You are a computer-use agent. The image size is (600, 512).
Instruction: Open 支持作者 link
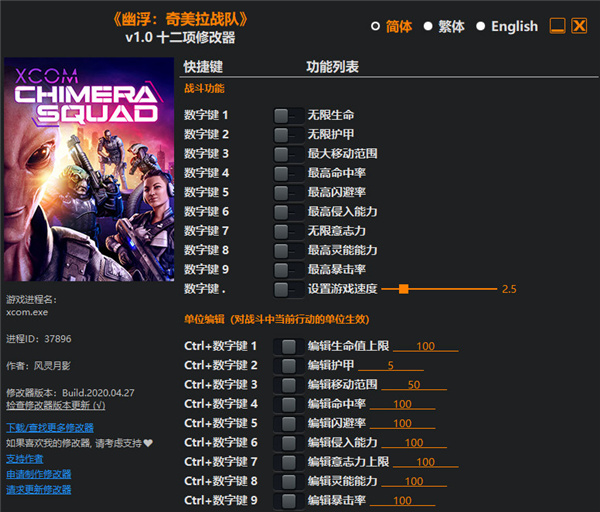pos(24,458)
